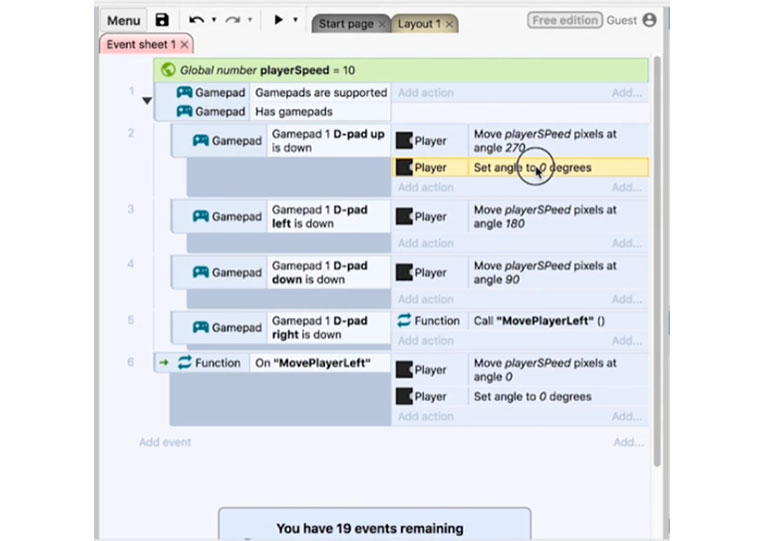The image size is (763, 541).
Task: Click Add action under event 4
Action: tap(426, 299)
